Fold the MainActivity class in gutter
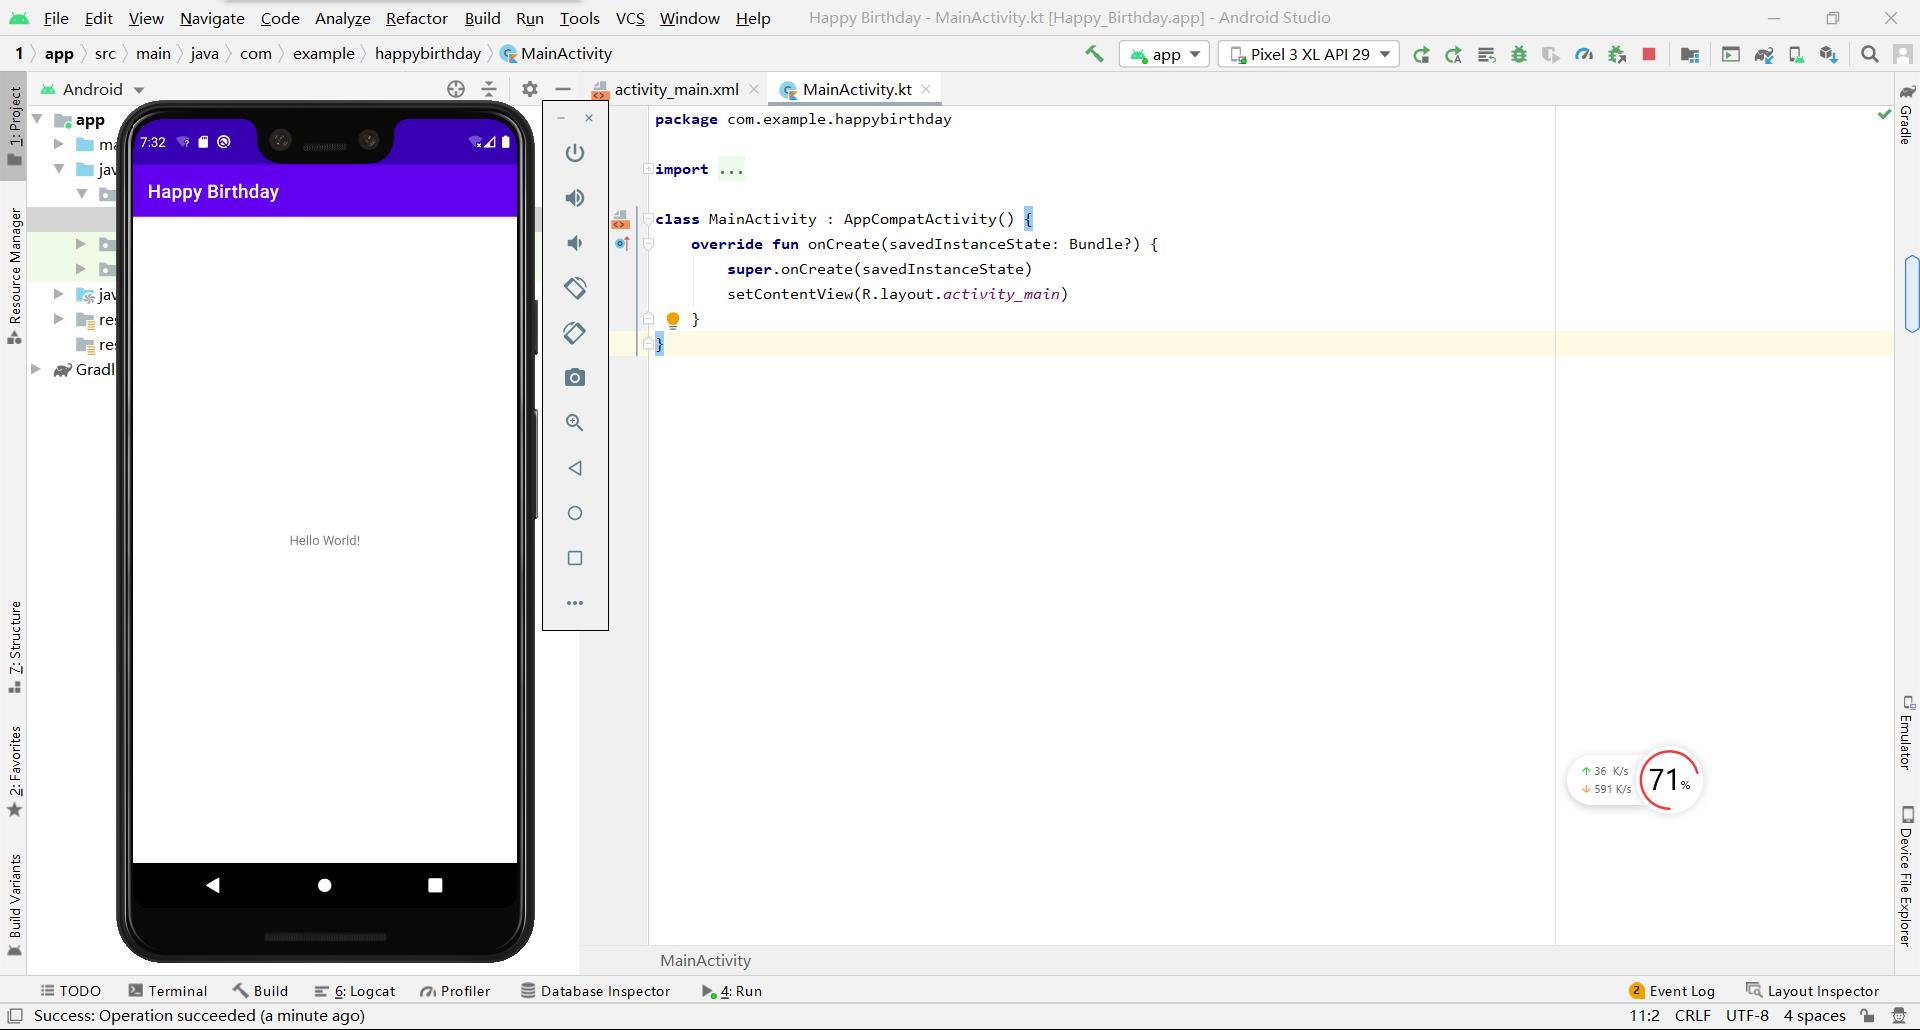Viewport: 1920px width, 1030px height. (x=648, y=219)
